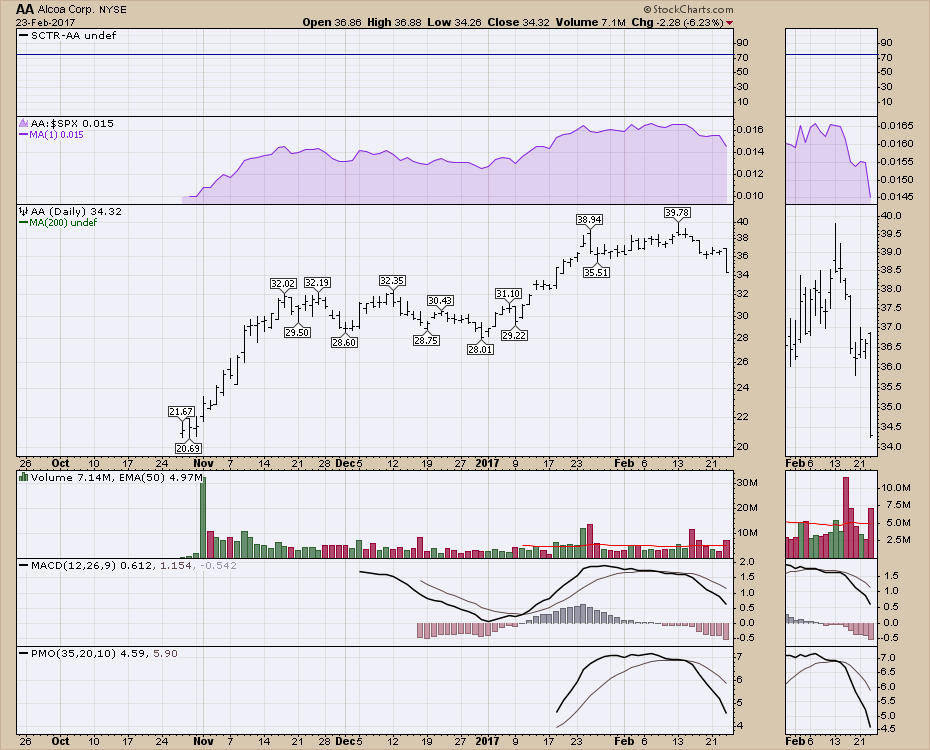Image resolution: width=930 pixels, height=750 pixels.
Task: Click the Alcoa Corp. NYSE company name
Action: coord(82,9)
